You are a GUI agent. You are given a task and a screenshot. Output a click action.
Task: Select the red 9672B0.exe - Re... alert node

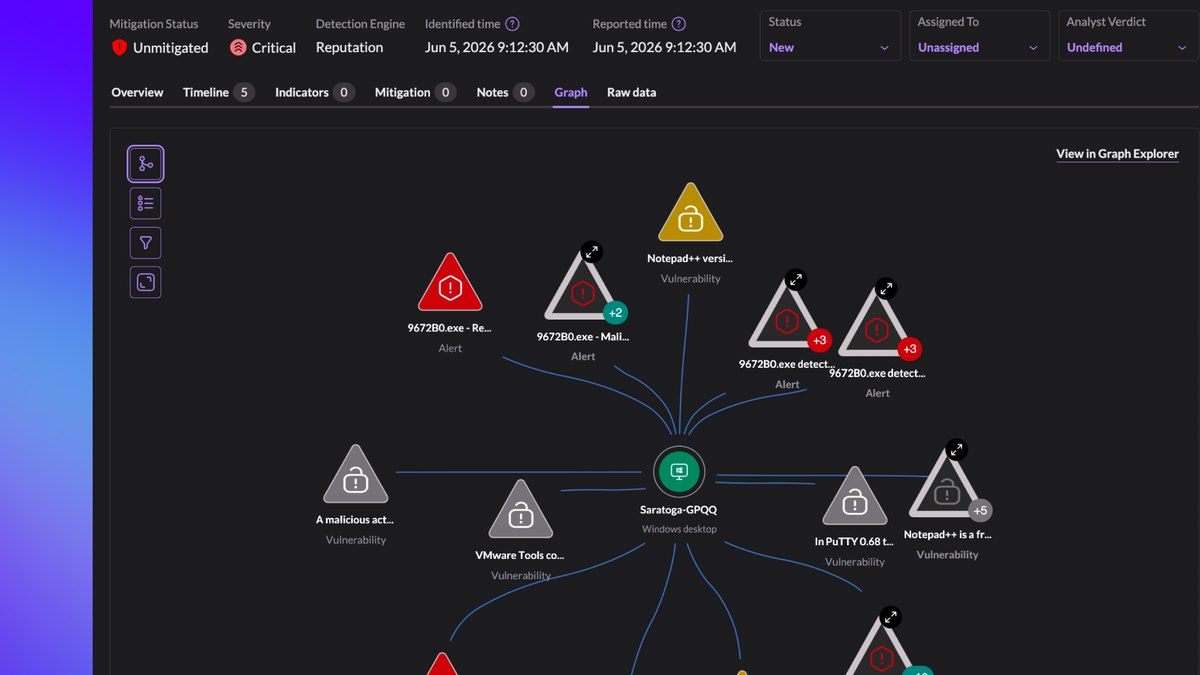click(x=450, y=284)
